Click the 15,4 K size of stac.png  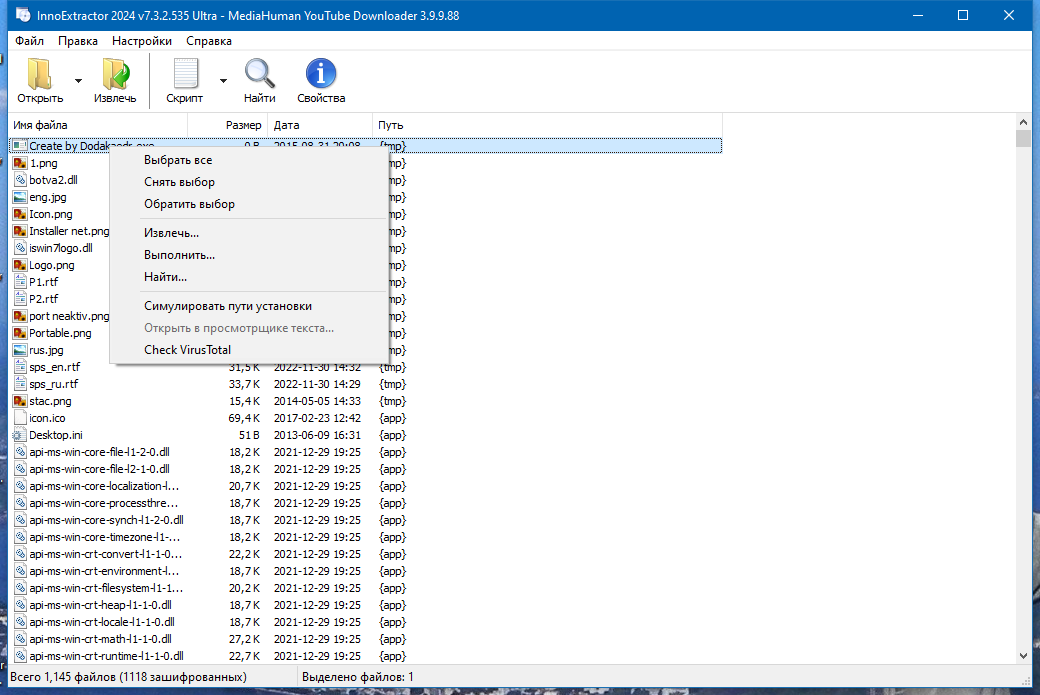244,401
